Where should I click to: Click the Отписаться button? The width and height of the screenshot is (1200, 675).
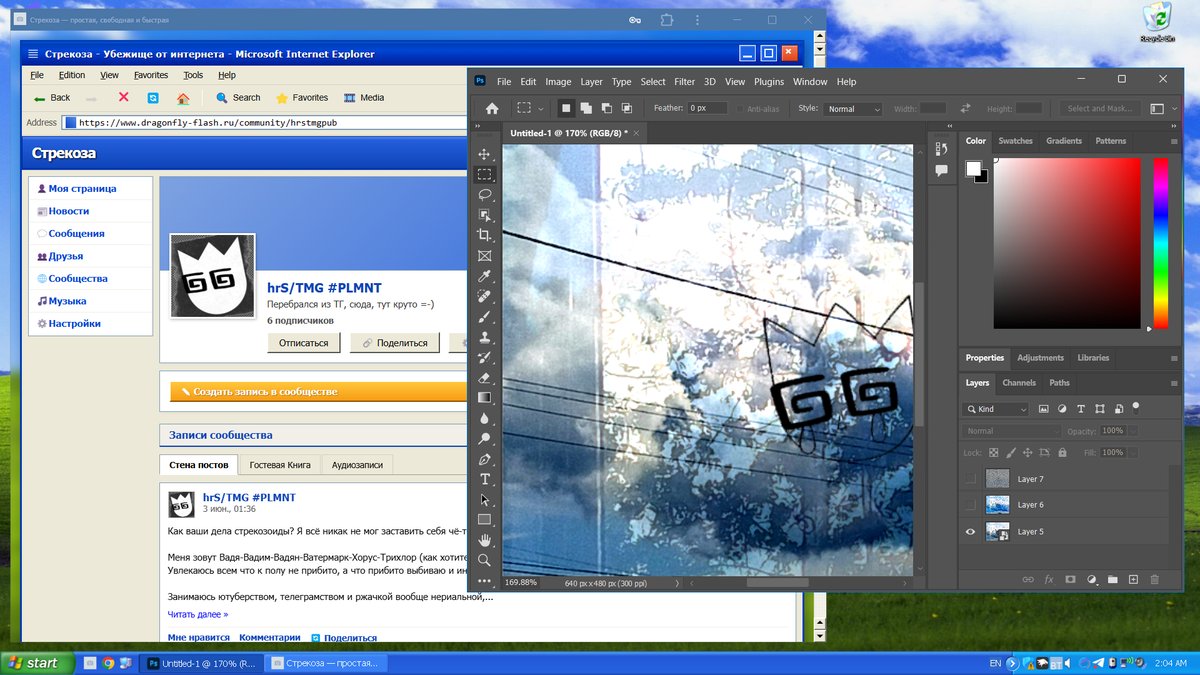(x=304, y=343)
